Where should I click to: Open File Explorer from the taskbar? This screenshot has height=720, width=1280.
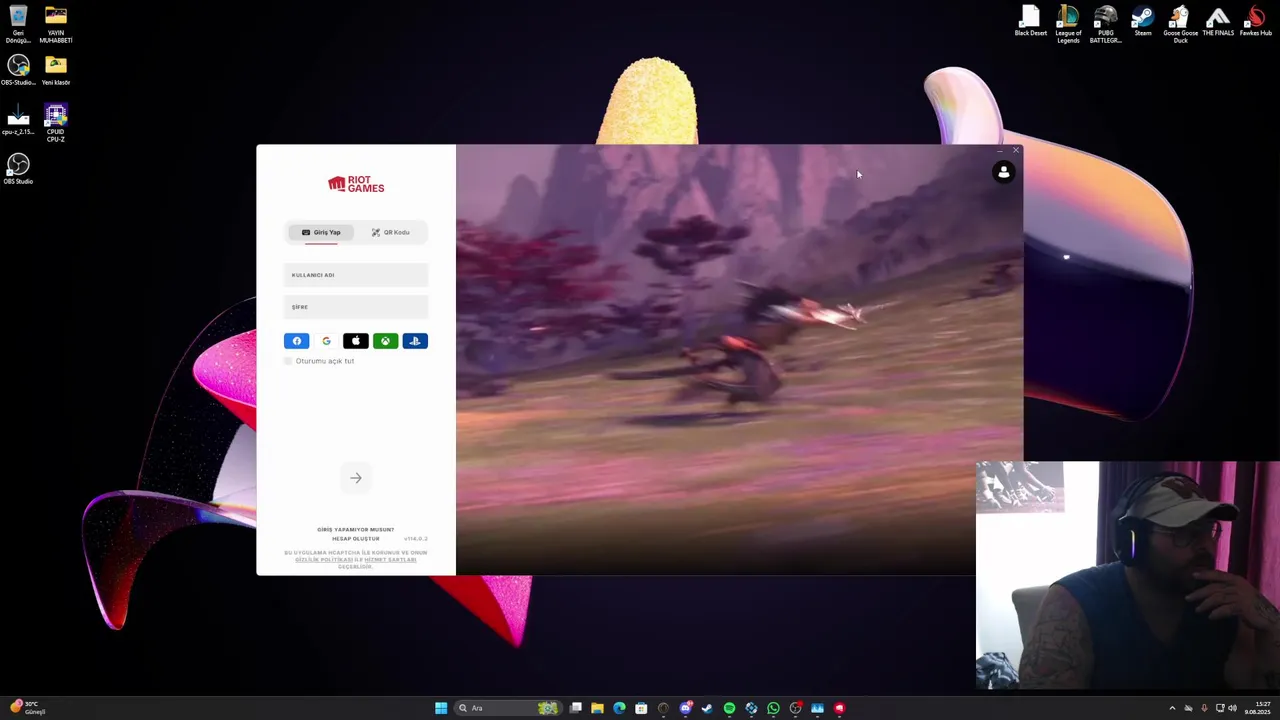pos(597,708)
